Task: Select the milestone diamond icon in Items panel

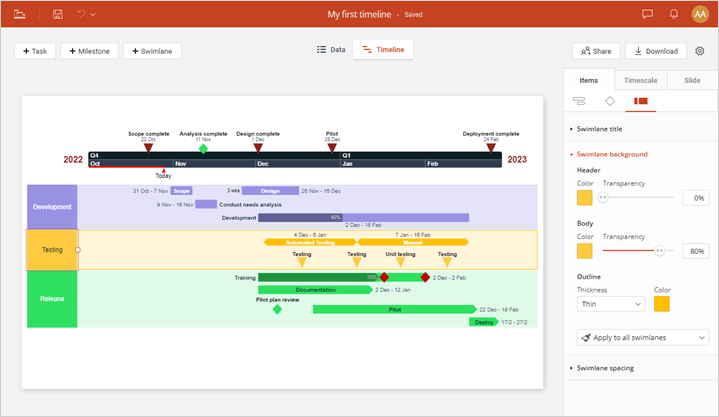Action: pyautogui.click(x=610, y=101)
